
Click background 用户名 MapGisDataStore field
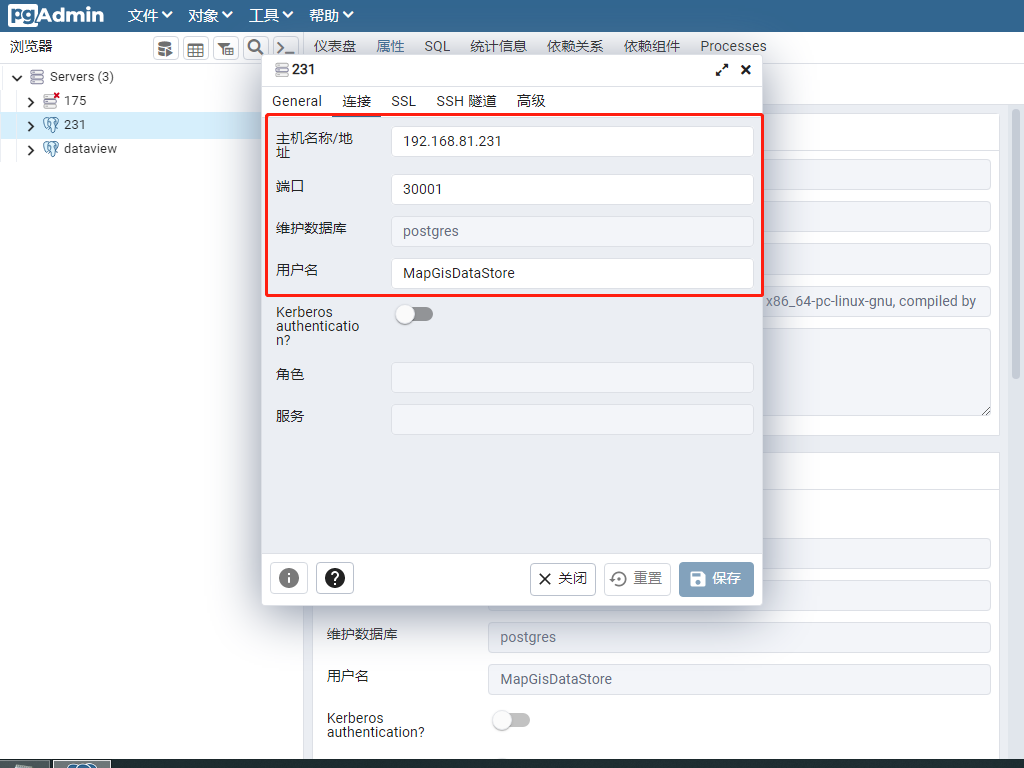pyautogui.click(x=739, y=679)
